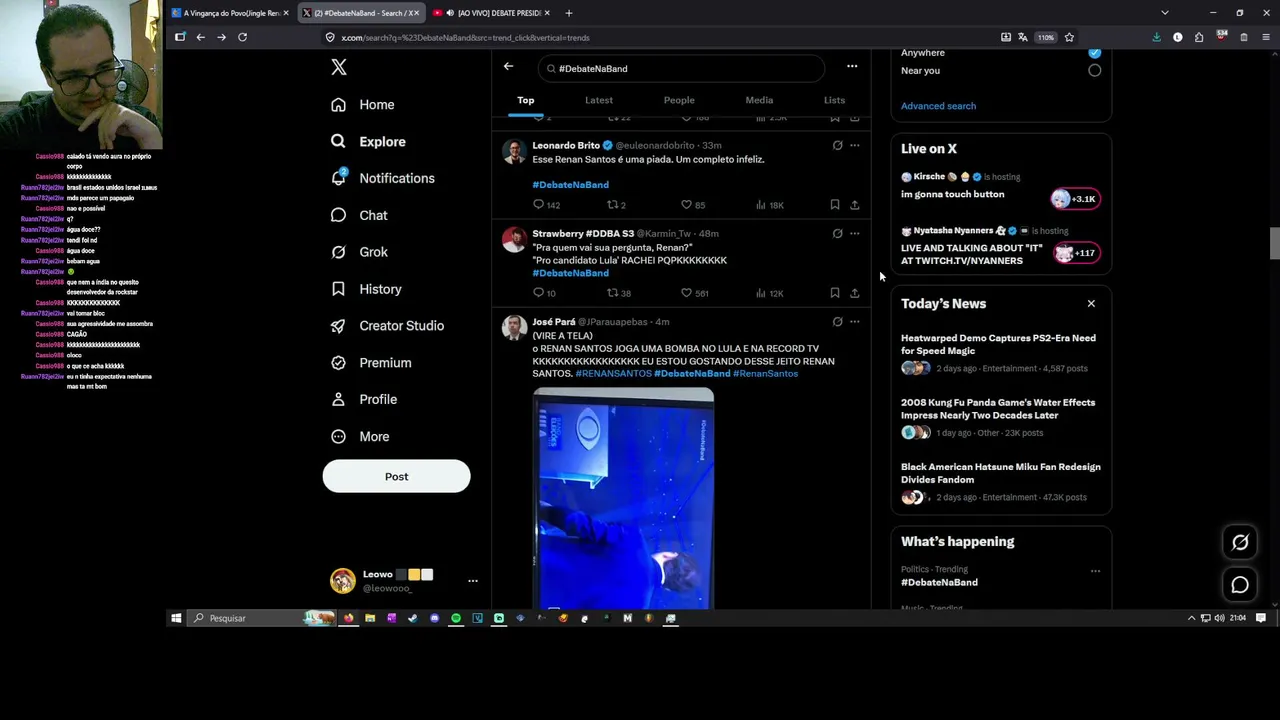Bookmark Leonardo Brito's post

[x=835, y=205]
